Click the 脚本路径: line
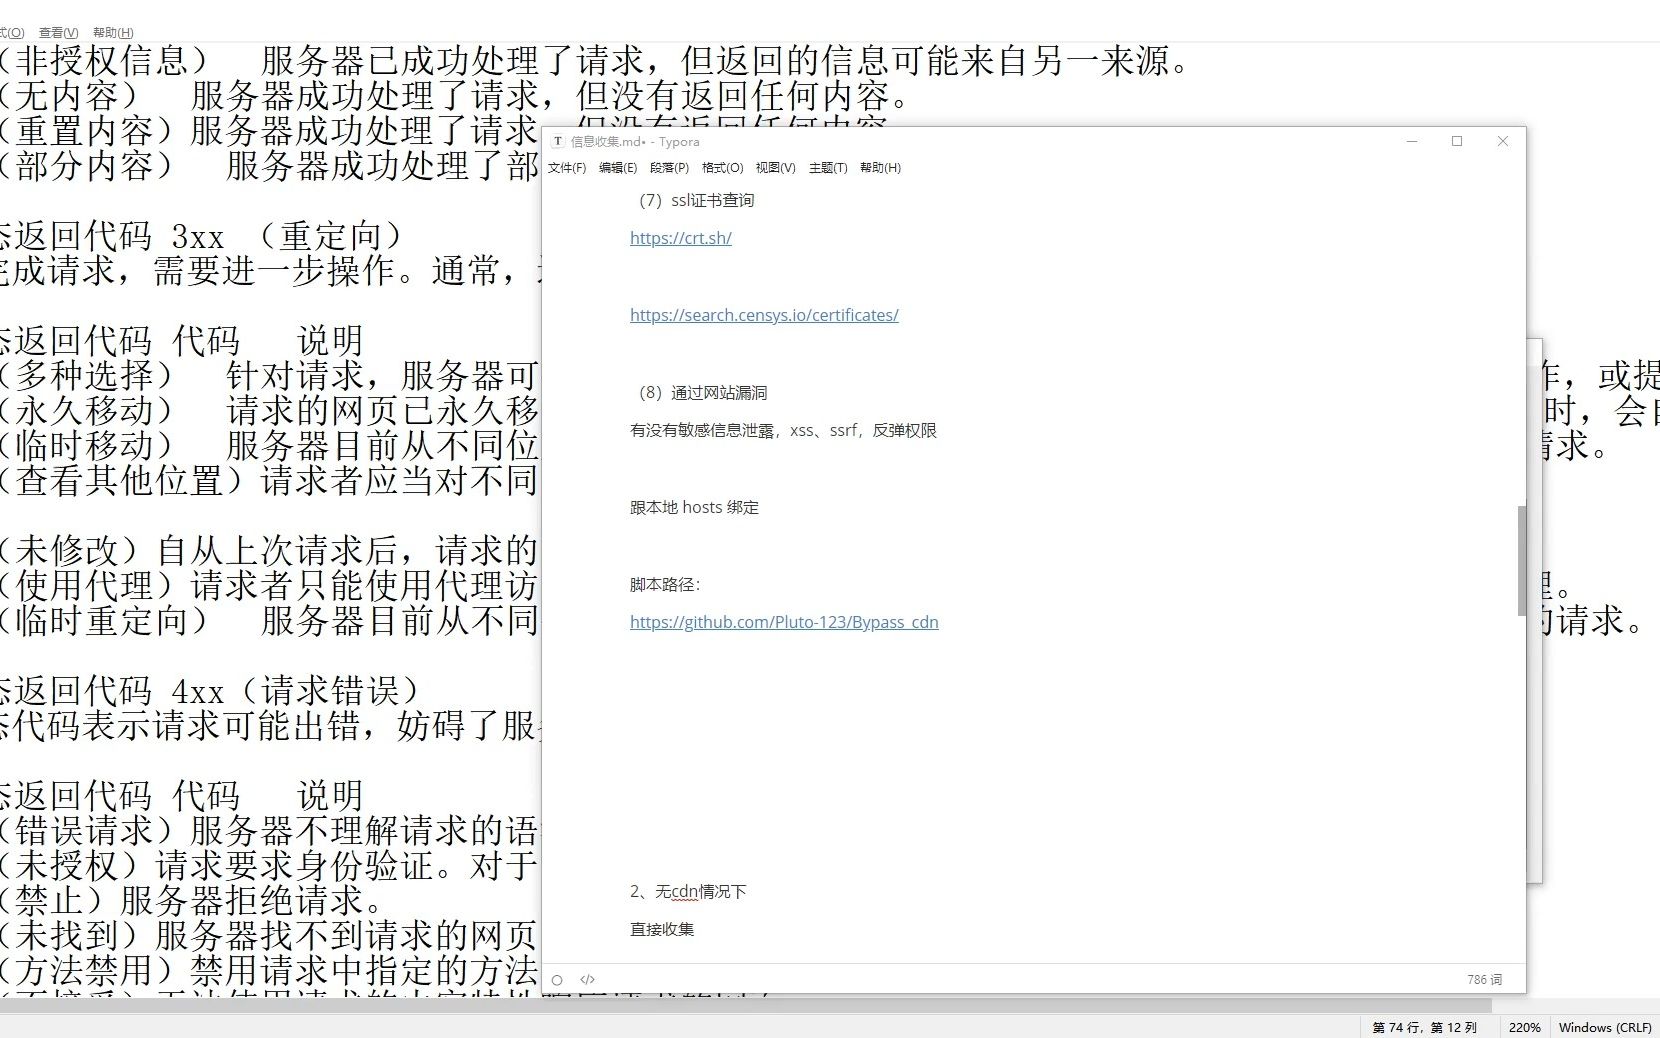The width and height of the screenshot is (1660, 1038). tap(666, 585)
